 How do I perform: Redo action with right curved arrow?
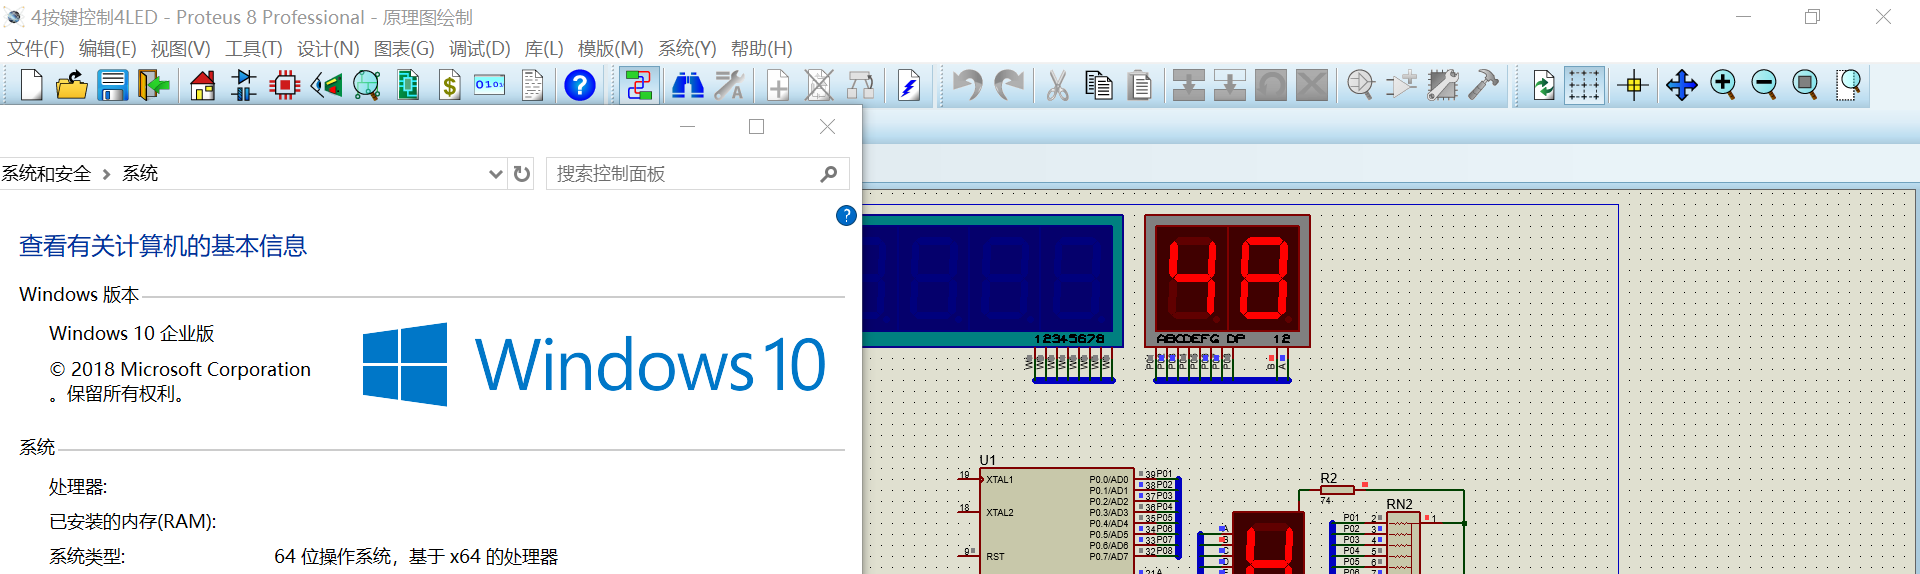click(1009, 86)
